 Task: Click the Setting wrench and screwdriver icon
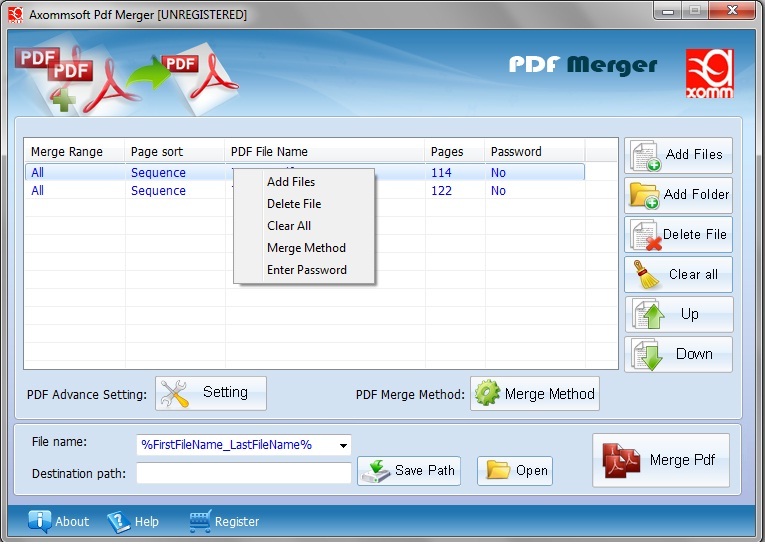pyautogui.click(x=175, y=393)
